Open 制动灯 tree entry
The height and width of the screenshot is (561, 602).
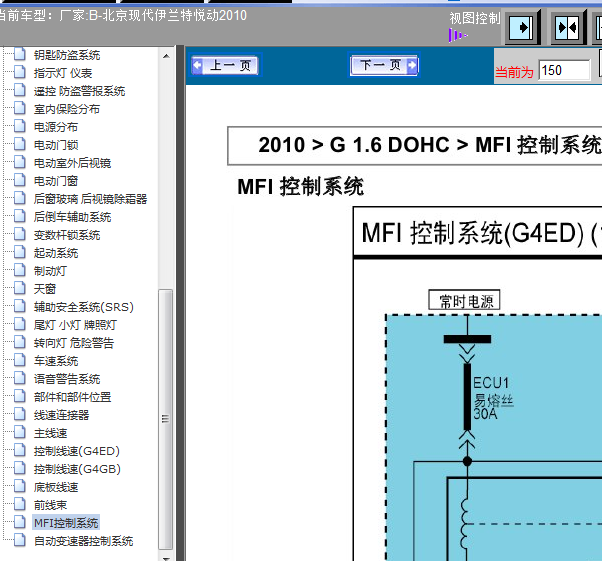[50, 271]
